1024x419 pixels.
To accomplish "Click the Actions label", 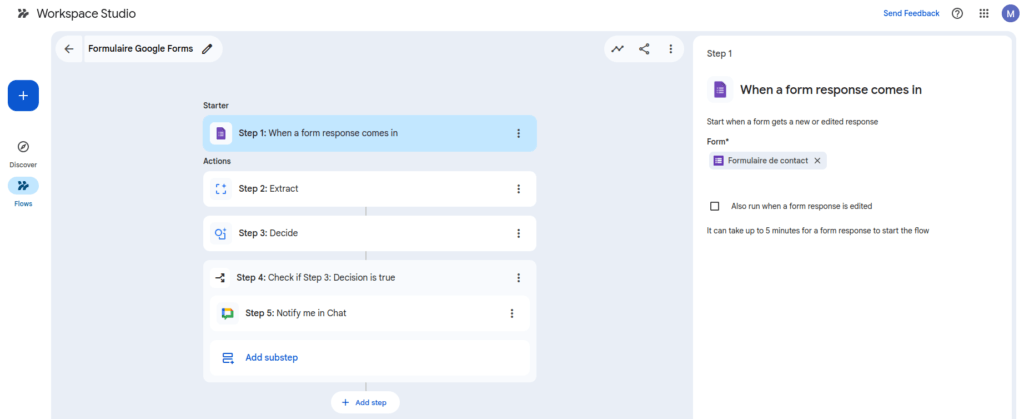I will [x=217, y=161].
